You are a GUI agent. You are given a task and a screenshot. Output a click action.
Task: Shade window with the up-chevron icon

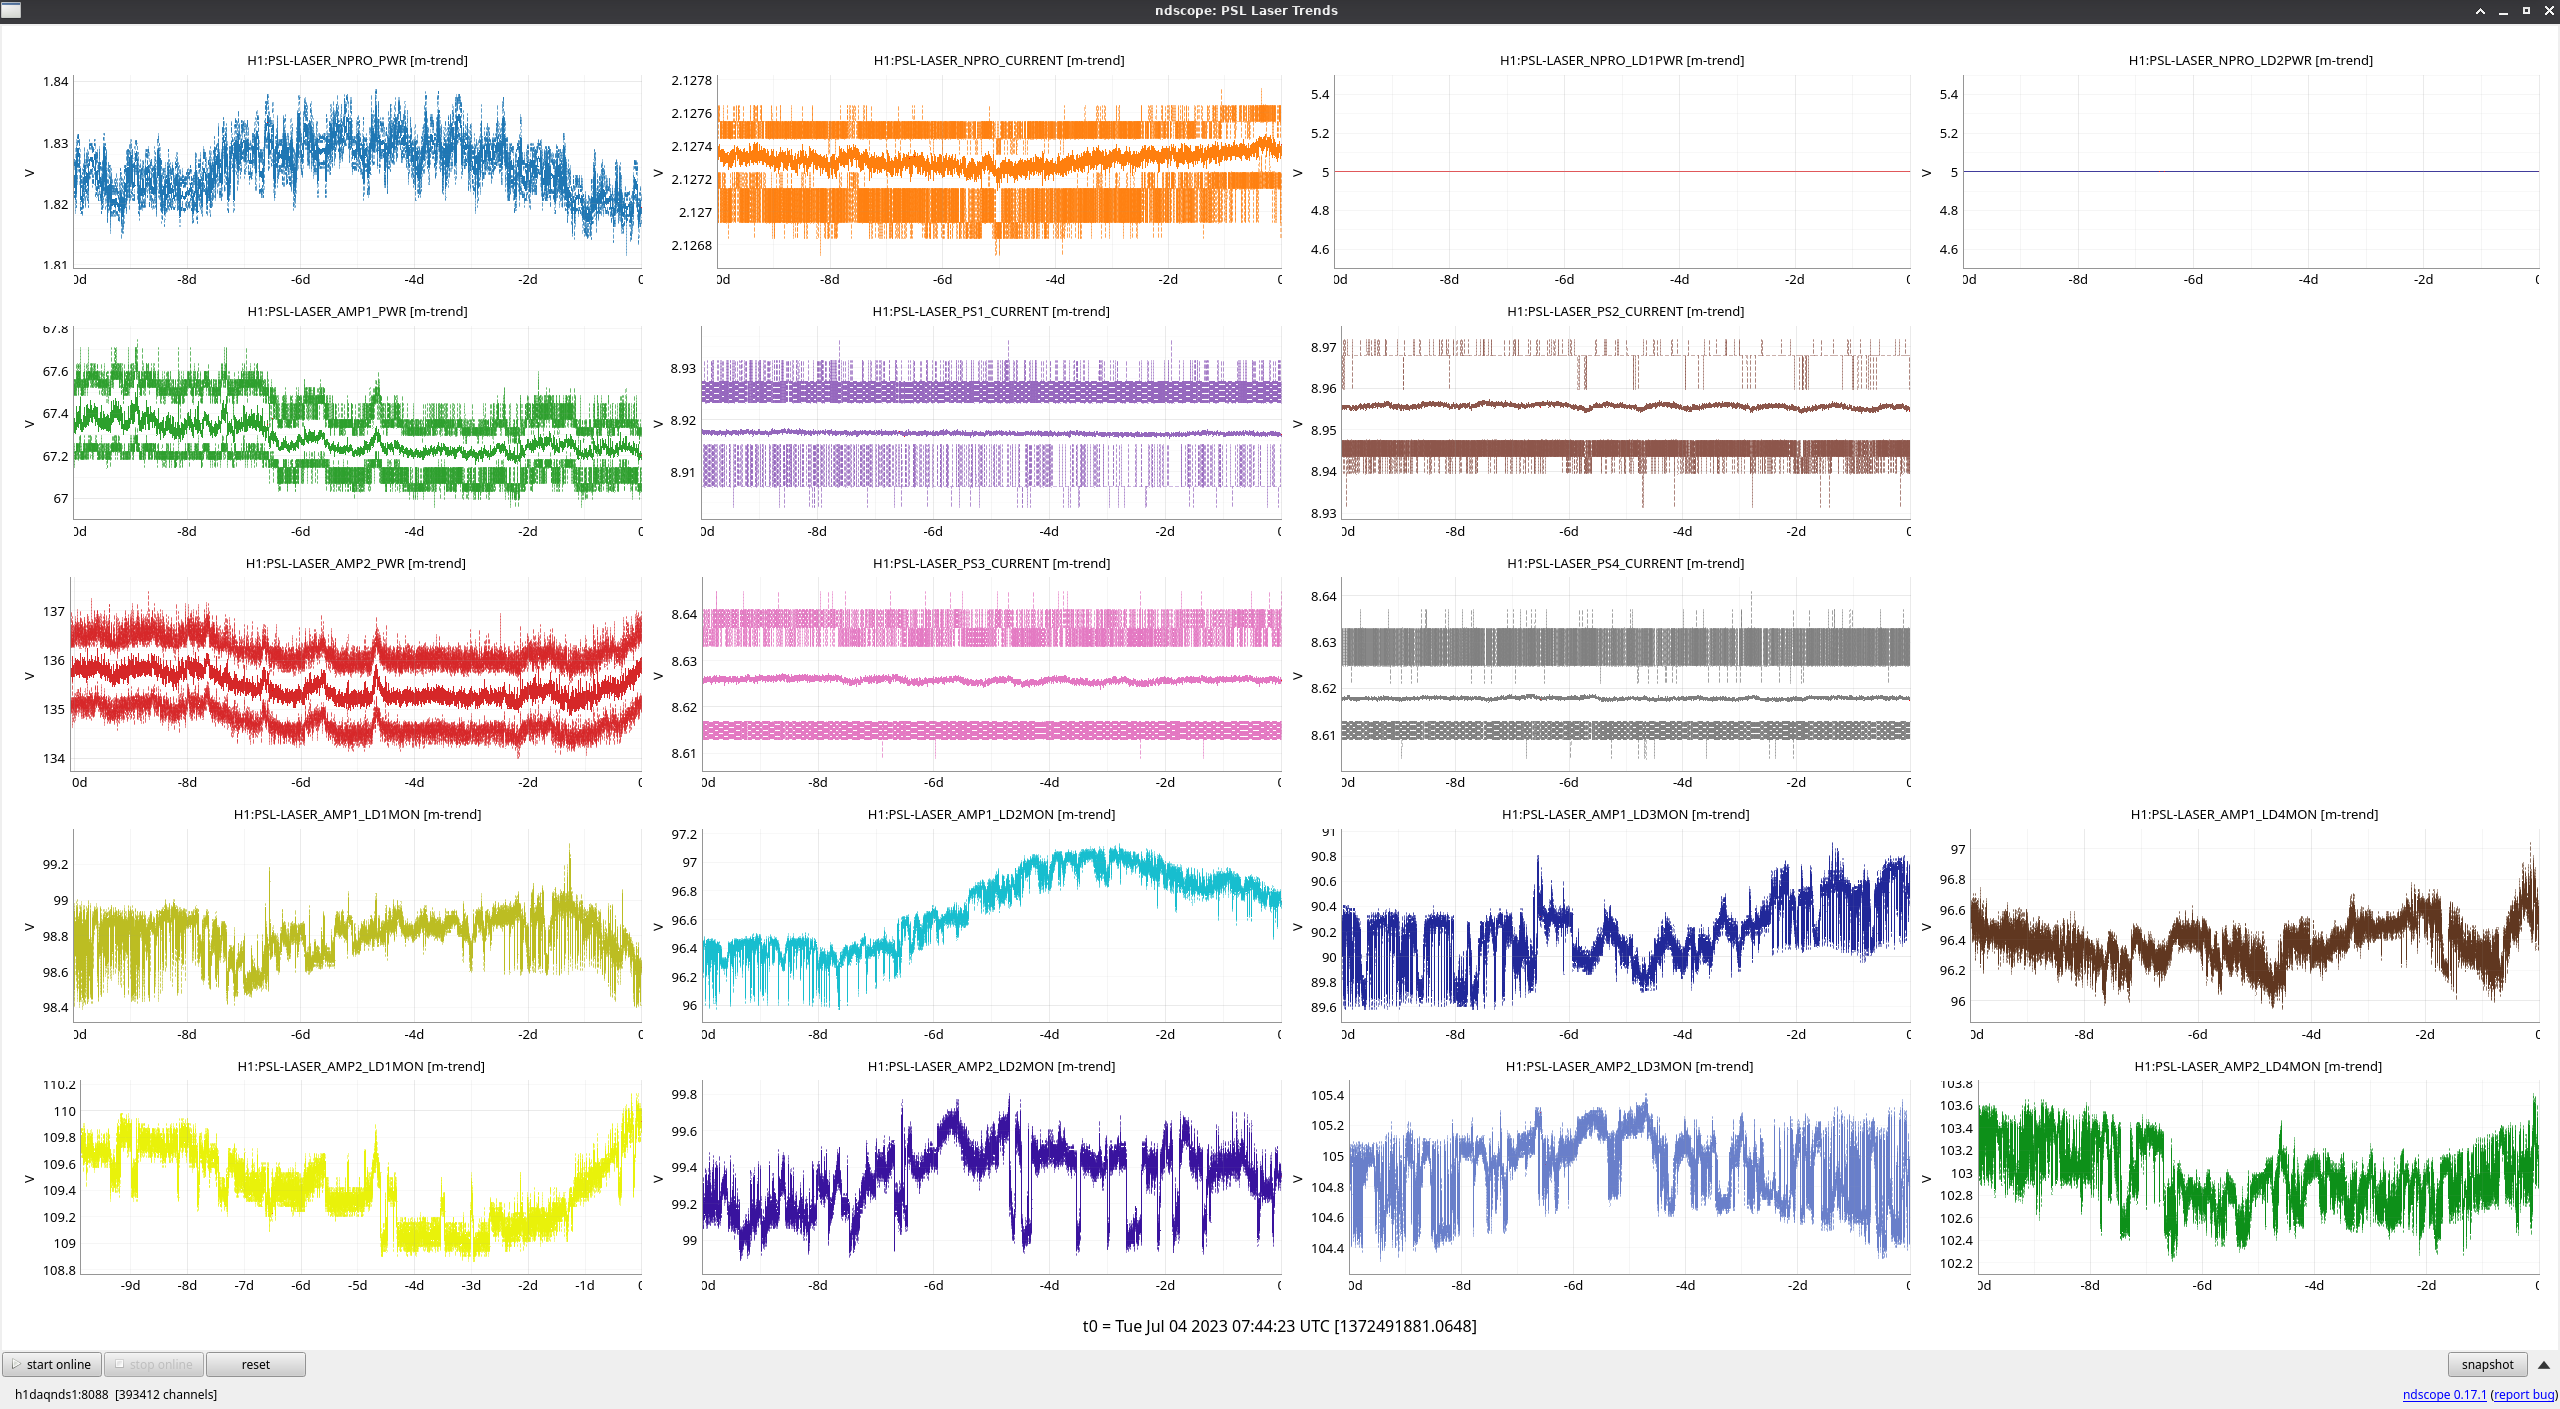click(2480, 11)
